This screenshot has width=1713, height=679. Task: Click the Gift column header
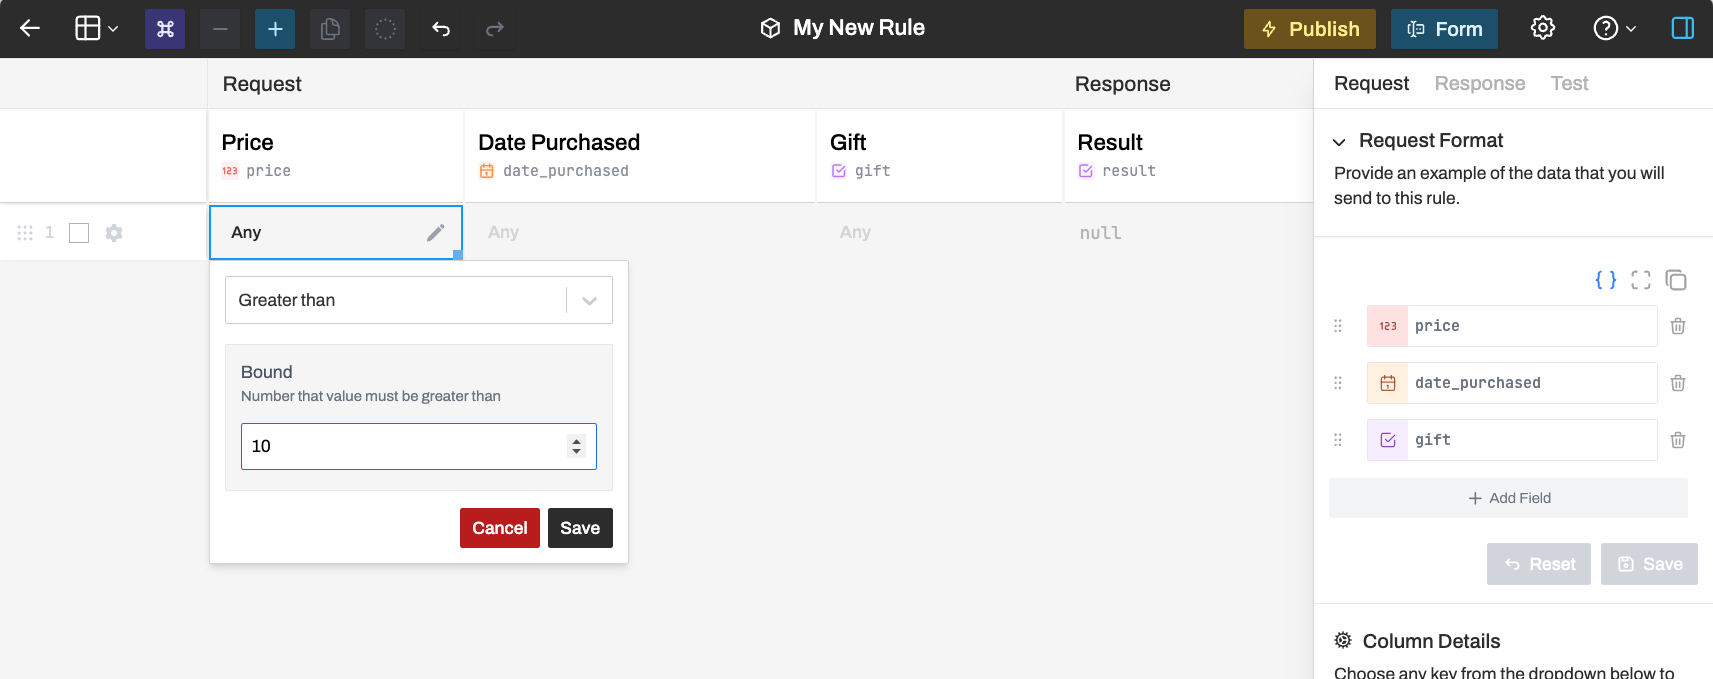(940, 155)
